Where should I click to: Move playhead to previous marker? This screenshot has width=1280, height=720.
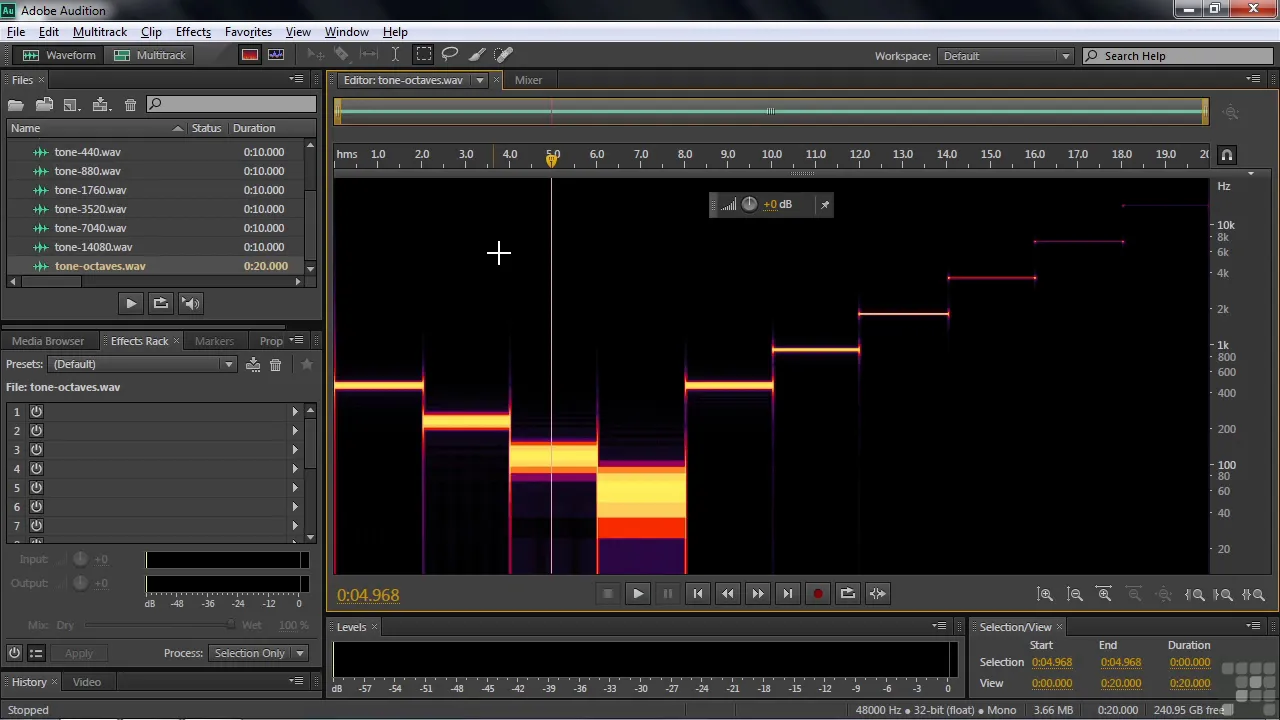coord(698,594)
